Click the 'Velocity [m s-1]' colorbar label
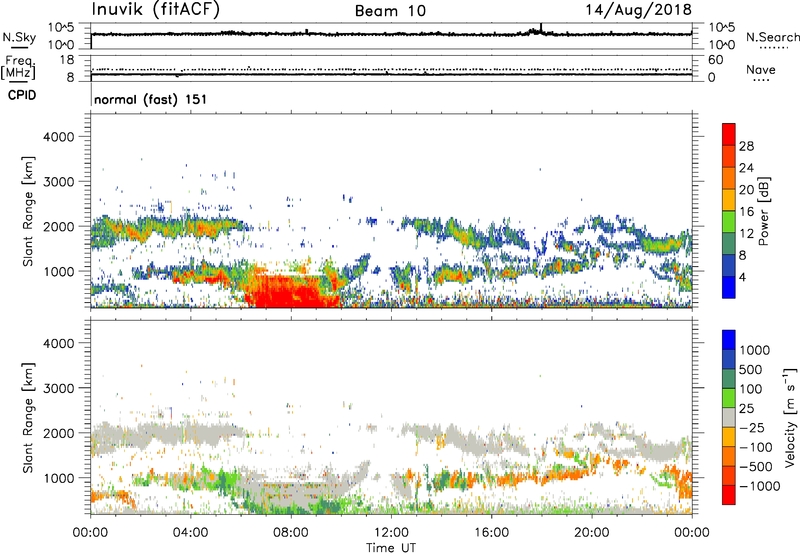 click(x=790, y=417)
